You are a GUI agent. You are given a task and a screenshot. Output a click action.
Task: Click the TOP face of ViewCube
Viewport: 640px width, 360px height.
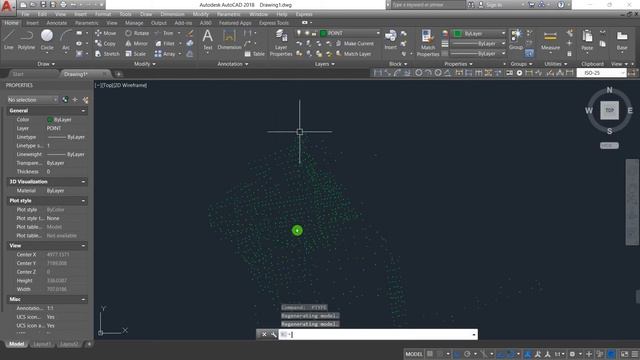(x=609, y=110)
